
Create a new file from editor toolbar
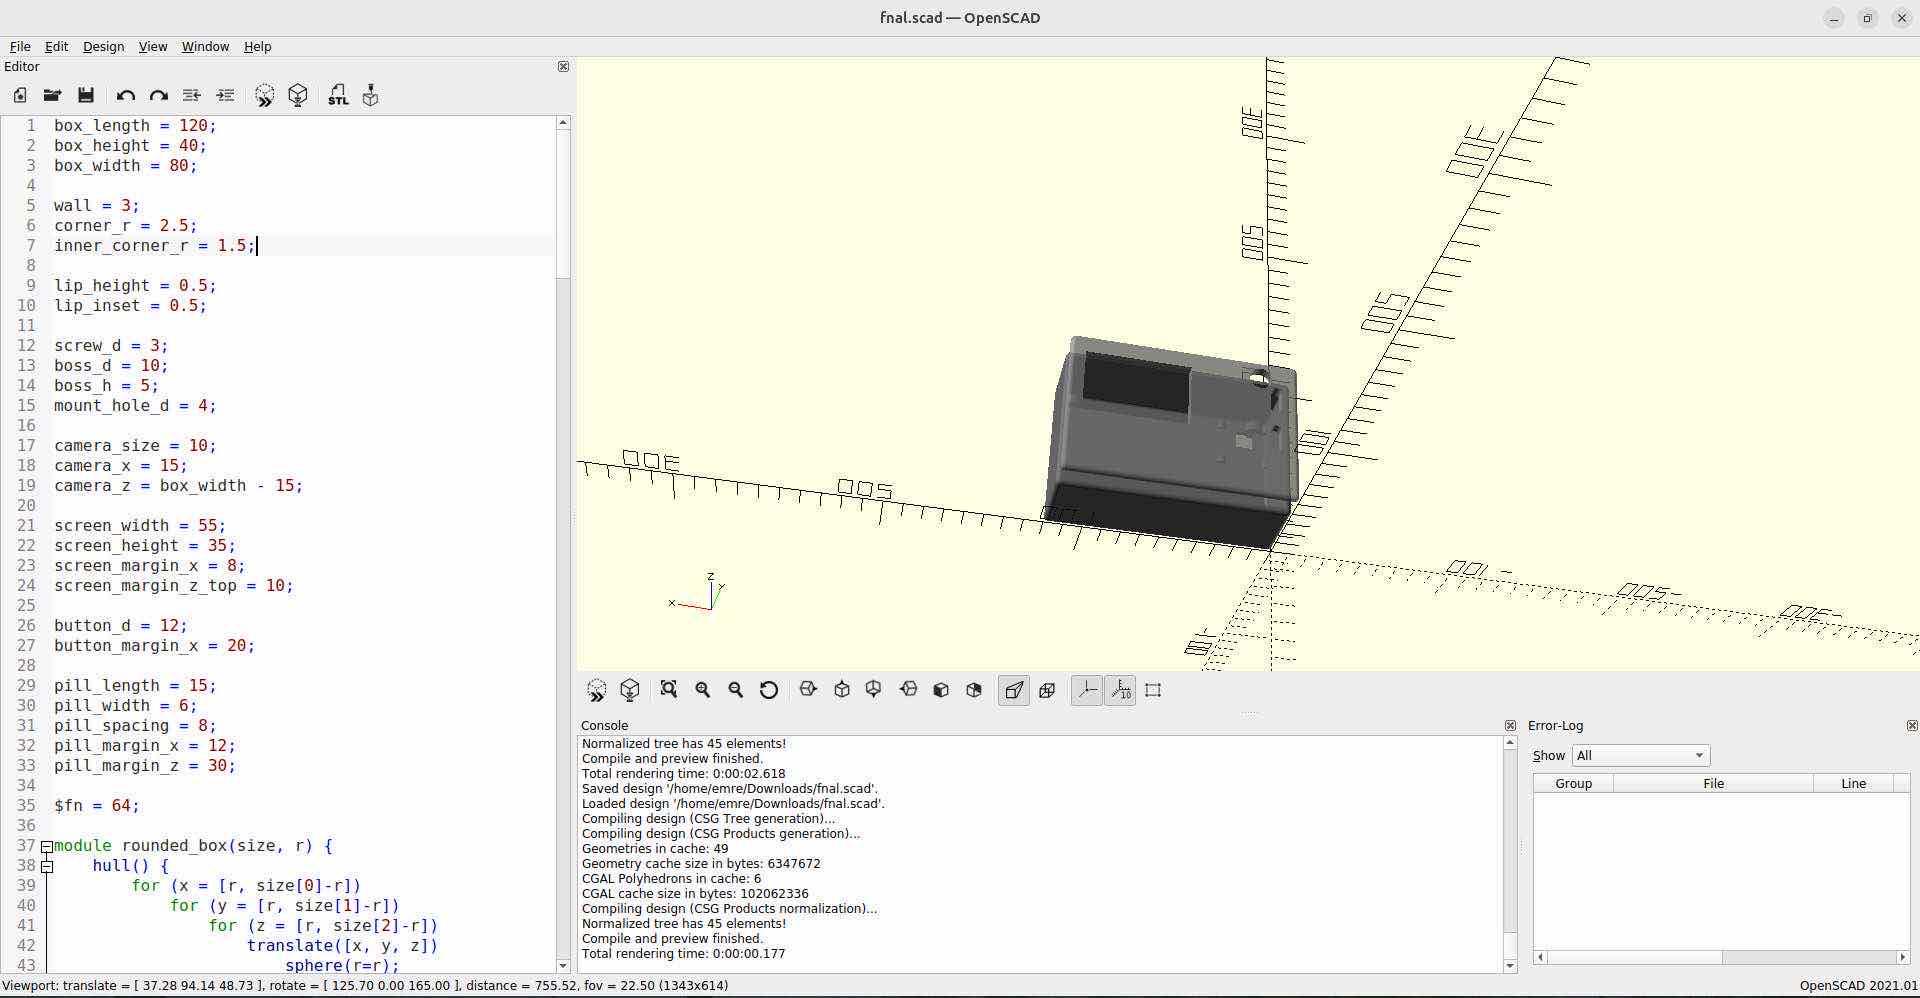click(x=19, y=95)
